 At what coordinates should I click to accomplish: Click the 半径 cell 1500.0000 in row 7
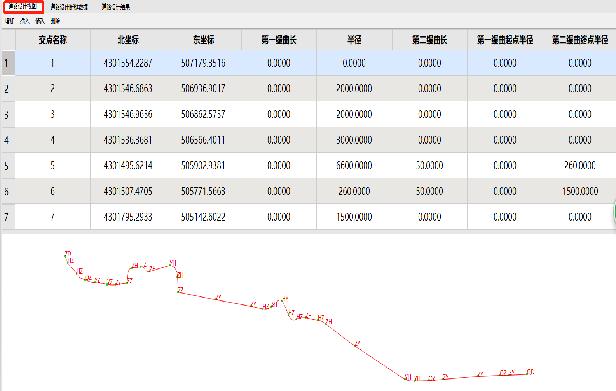tap(354, 217)
